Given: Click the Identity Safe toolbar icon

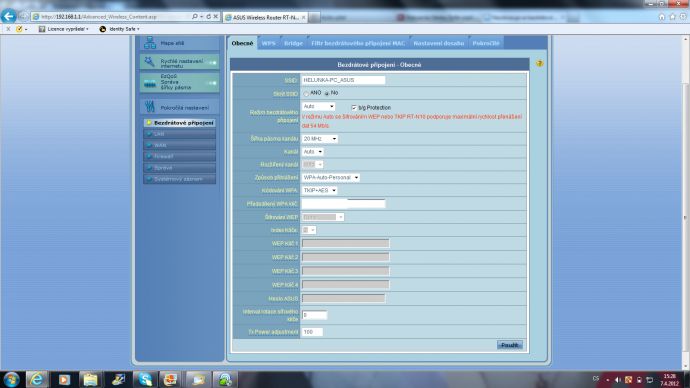Looking at the screenshot, I should pos(103,29).
